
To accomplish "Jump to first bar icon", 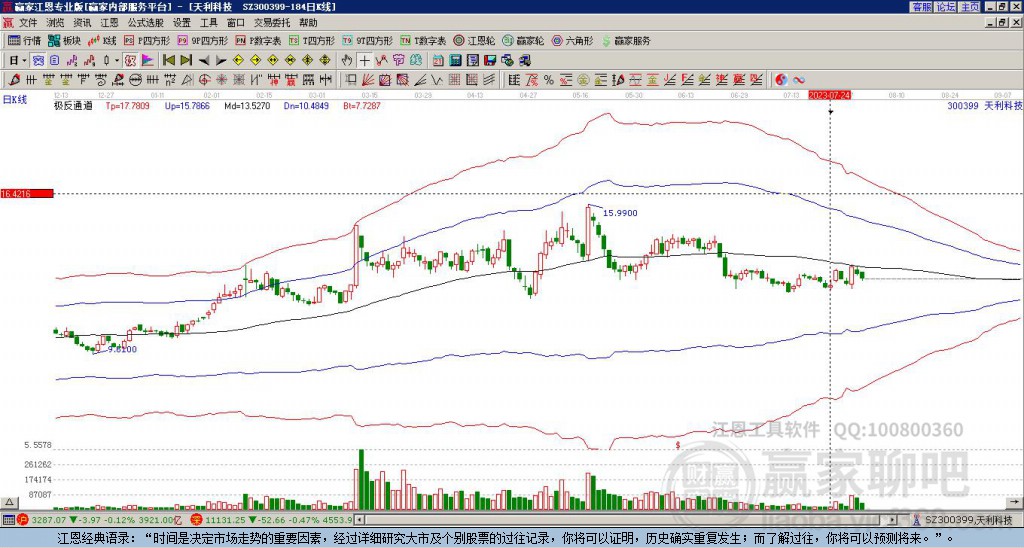I will click(169, 61).
